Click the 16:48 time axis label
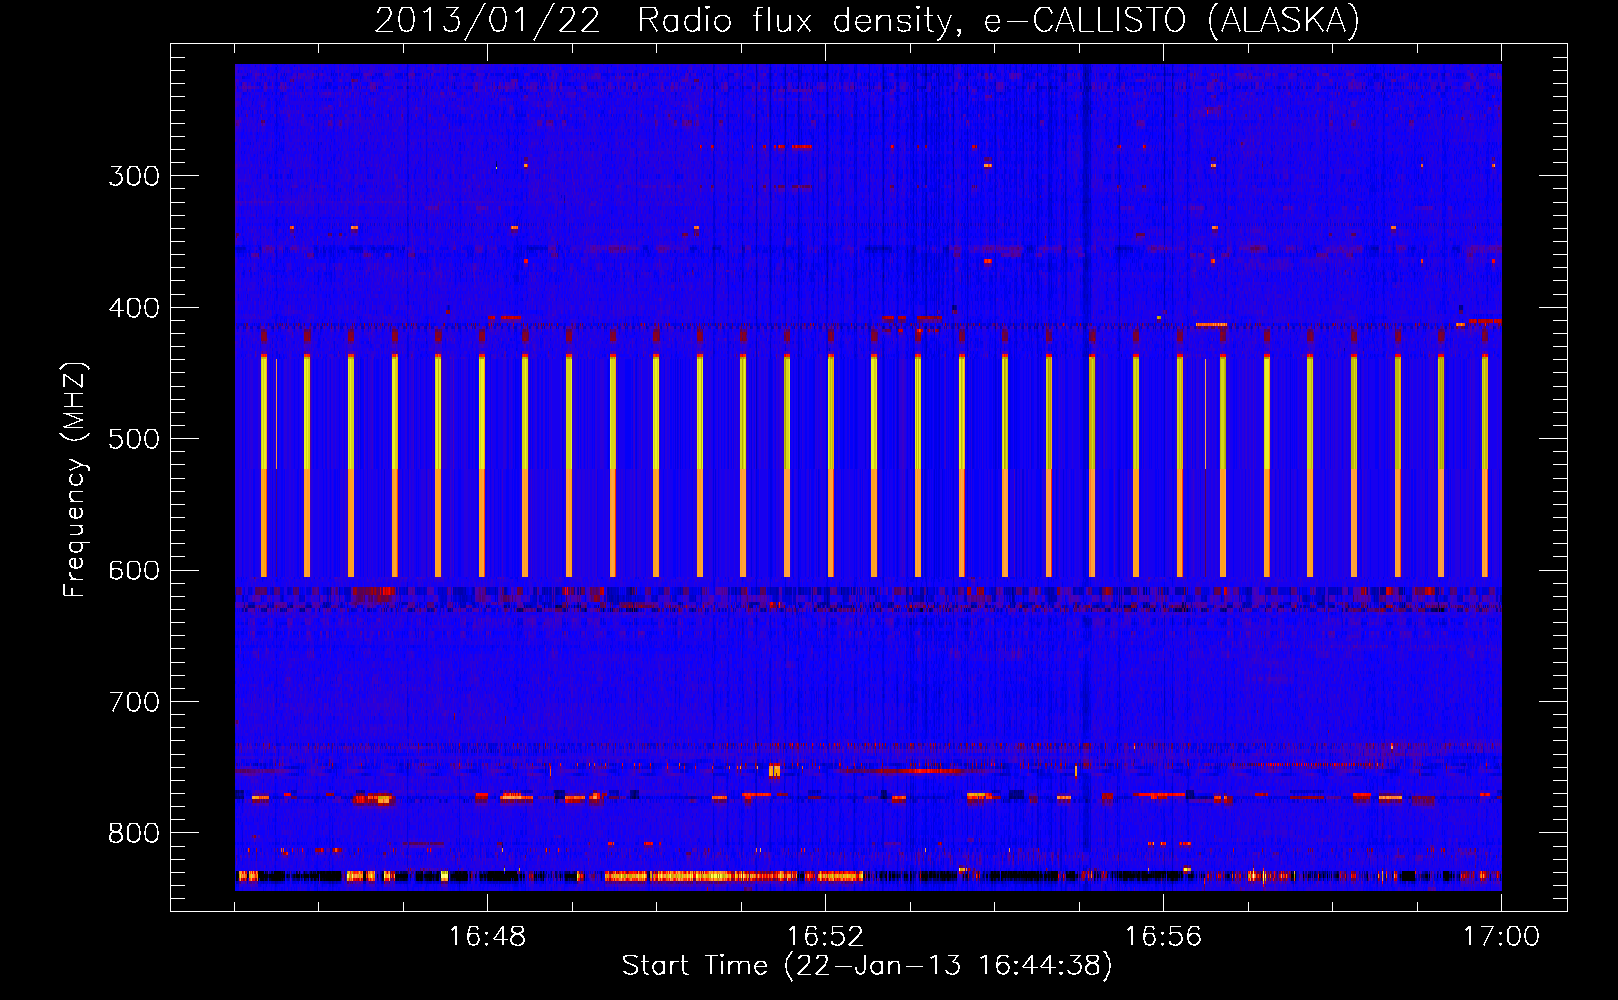The height and width of the screenshot is (1000, 1618). coord(487,936)
